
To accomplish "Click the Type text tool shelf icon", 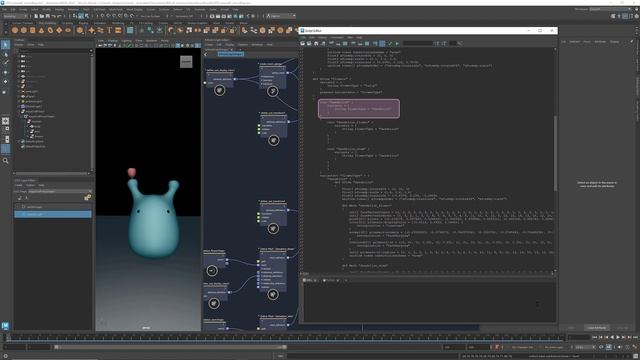I will [x=109, y=30].
